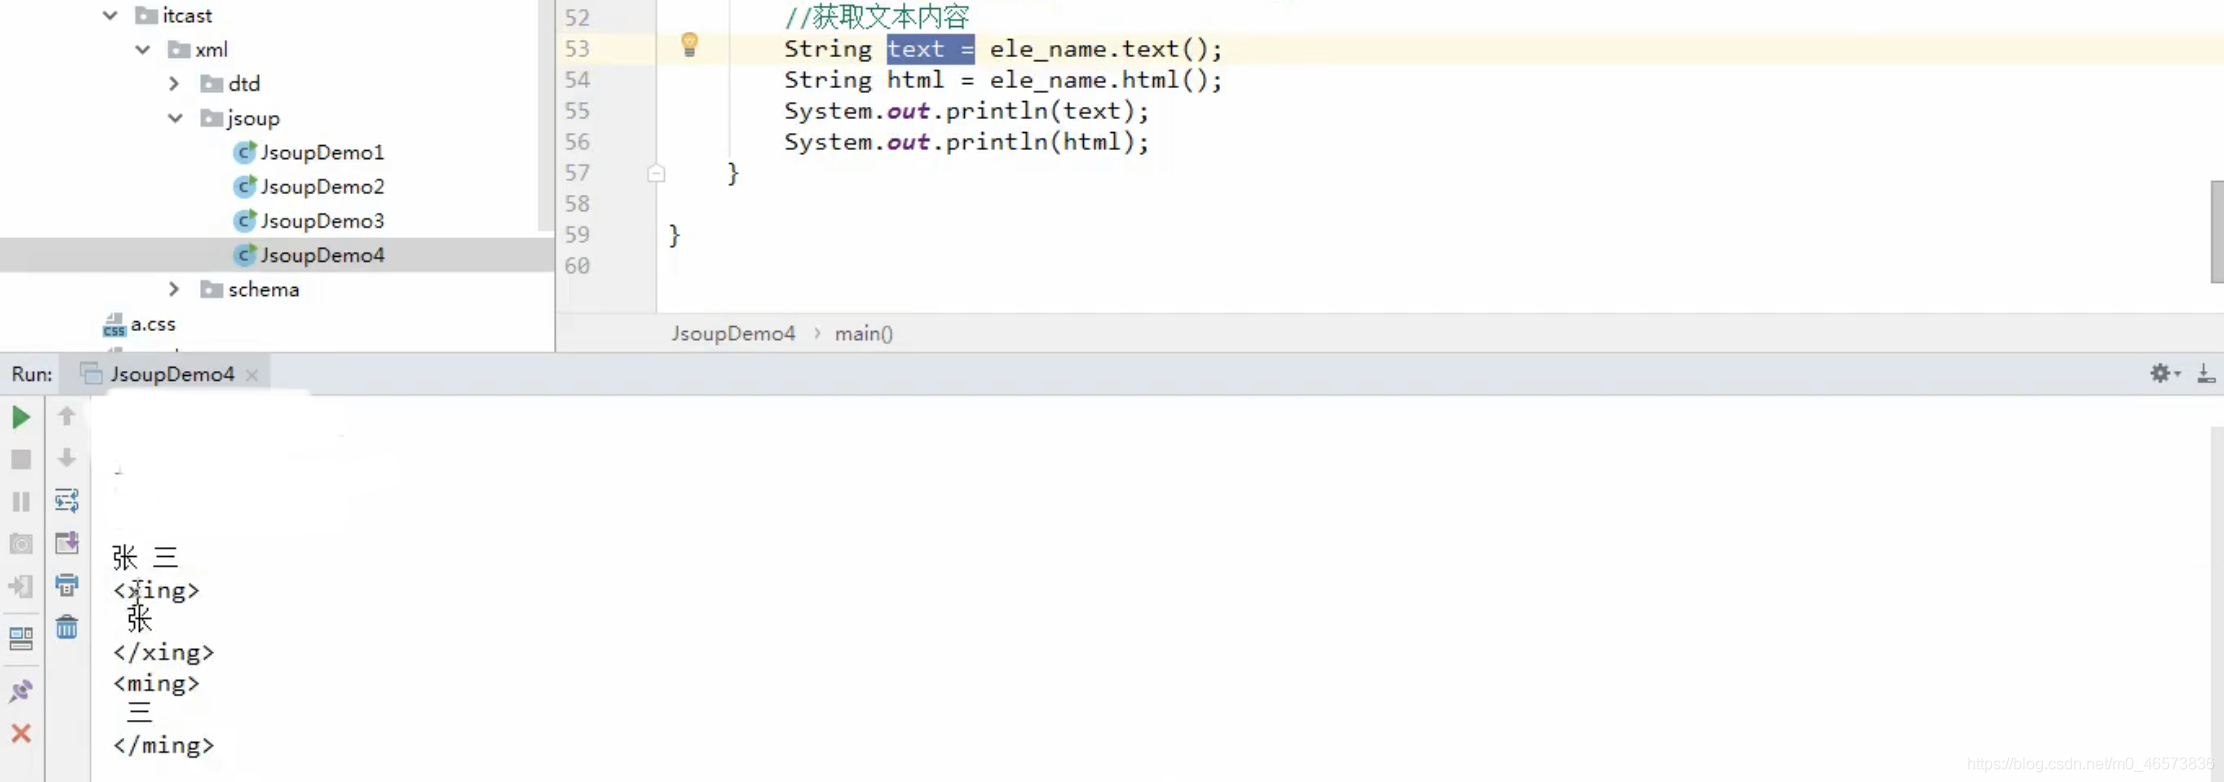Collapse the xml folder
The height and width of the screenshot is (782, 2224).
coord(143,49)
